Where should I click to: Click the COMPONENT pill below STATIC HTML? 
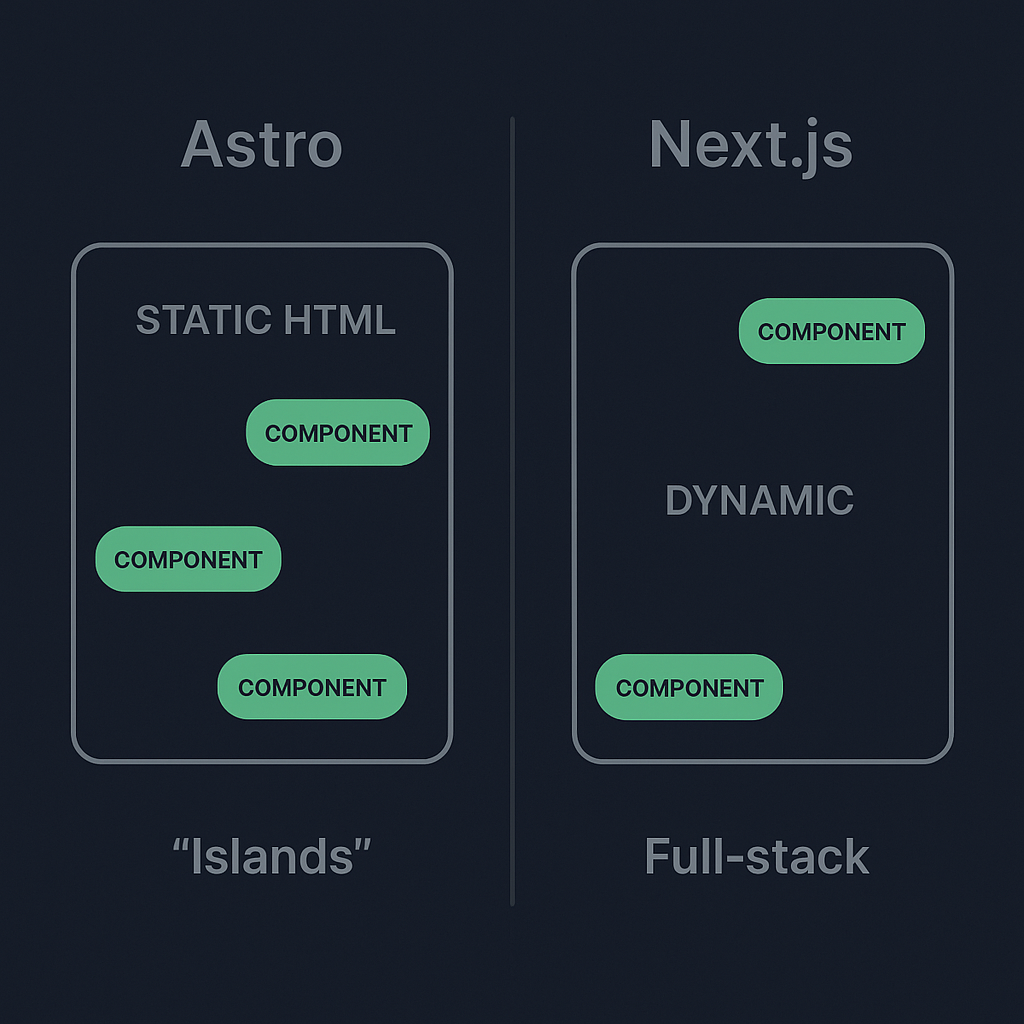(338, 432)
